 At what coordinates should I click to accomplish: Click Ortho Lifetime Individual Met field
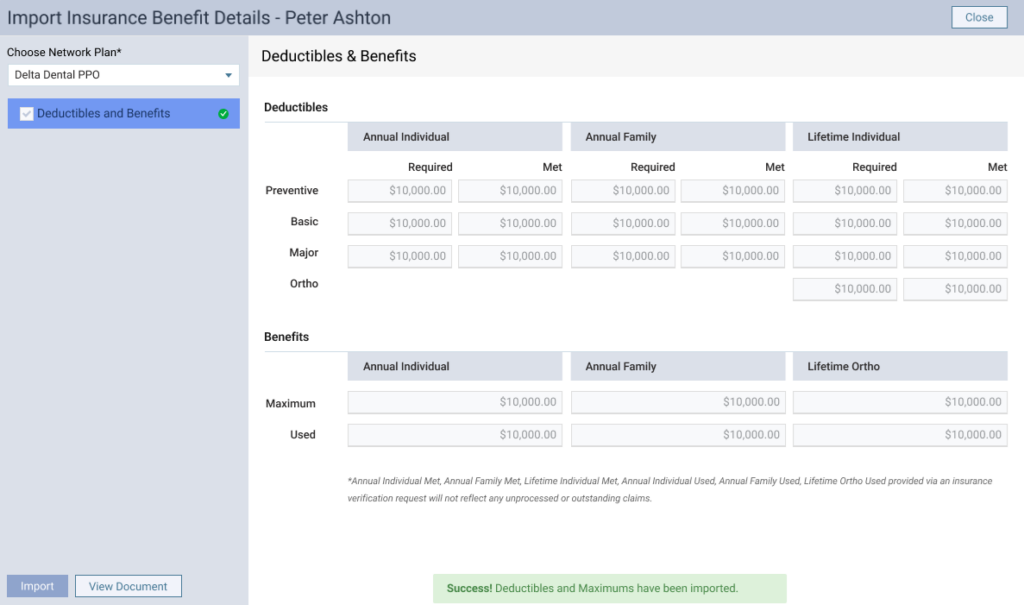click(x=955, y=288)
